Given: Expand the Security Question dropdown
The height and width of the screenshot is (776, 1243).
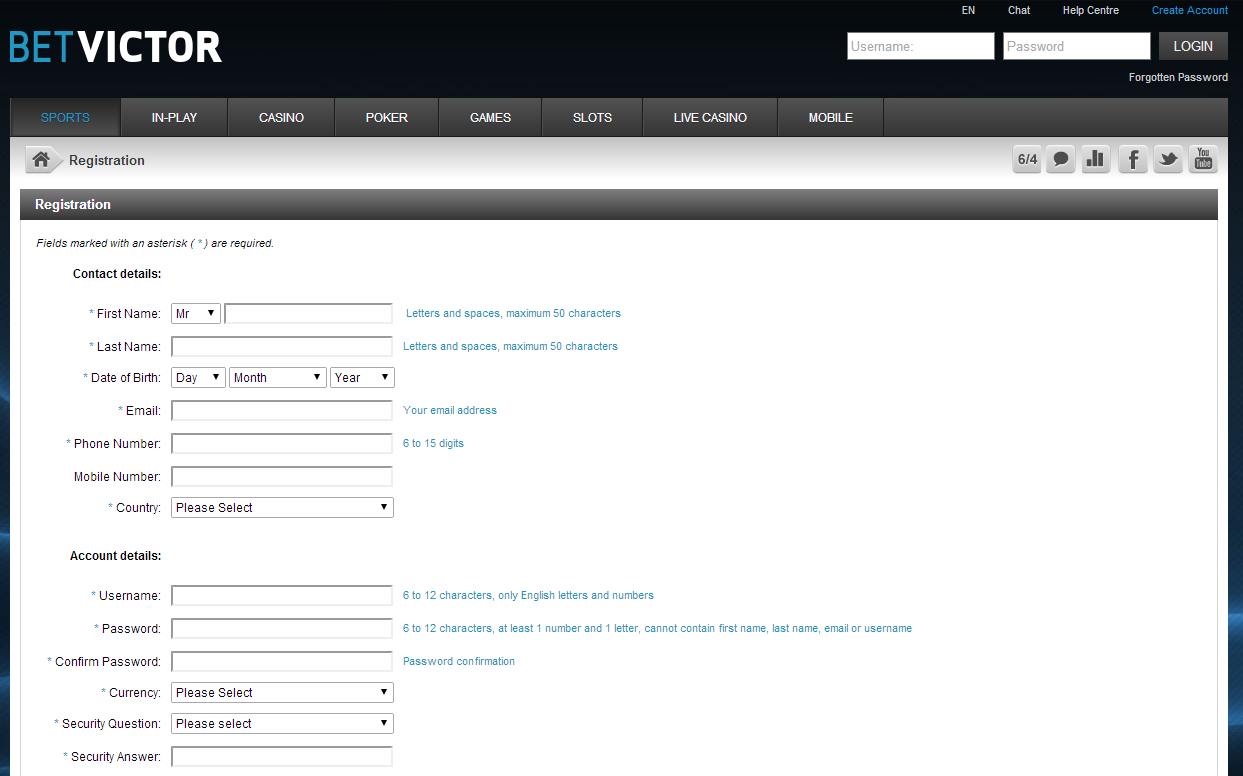Looking at the screenshot, I should pos(282,724).
